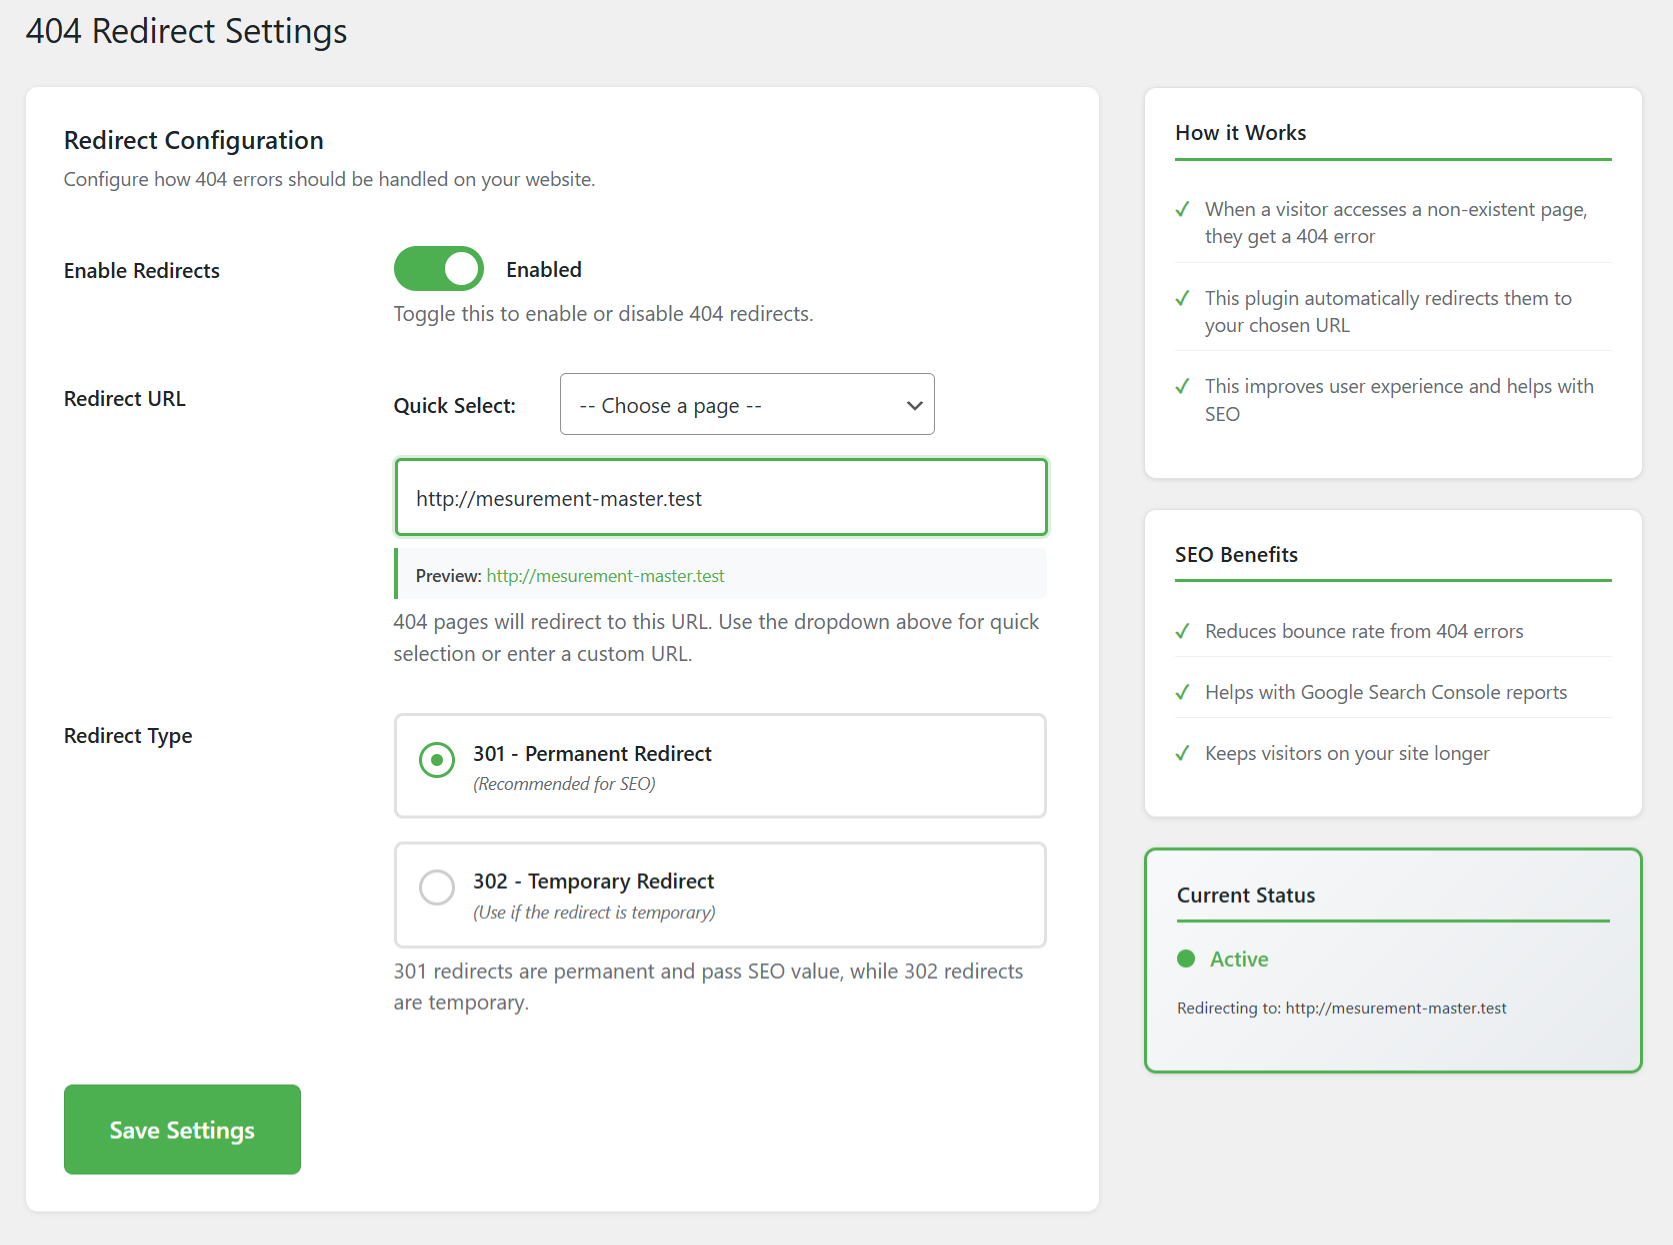
Task: Open the Quick Select page dropdown
Action: pos(746,405)
